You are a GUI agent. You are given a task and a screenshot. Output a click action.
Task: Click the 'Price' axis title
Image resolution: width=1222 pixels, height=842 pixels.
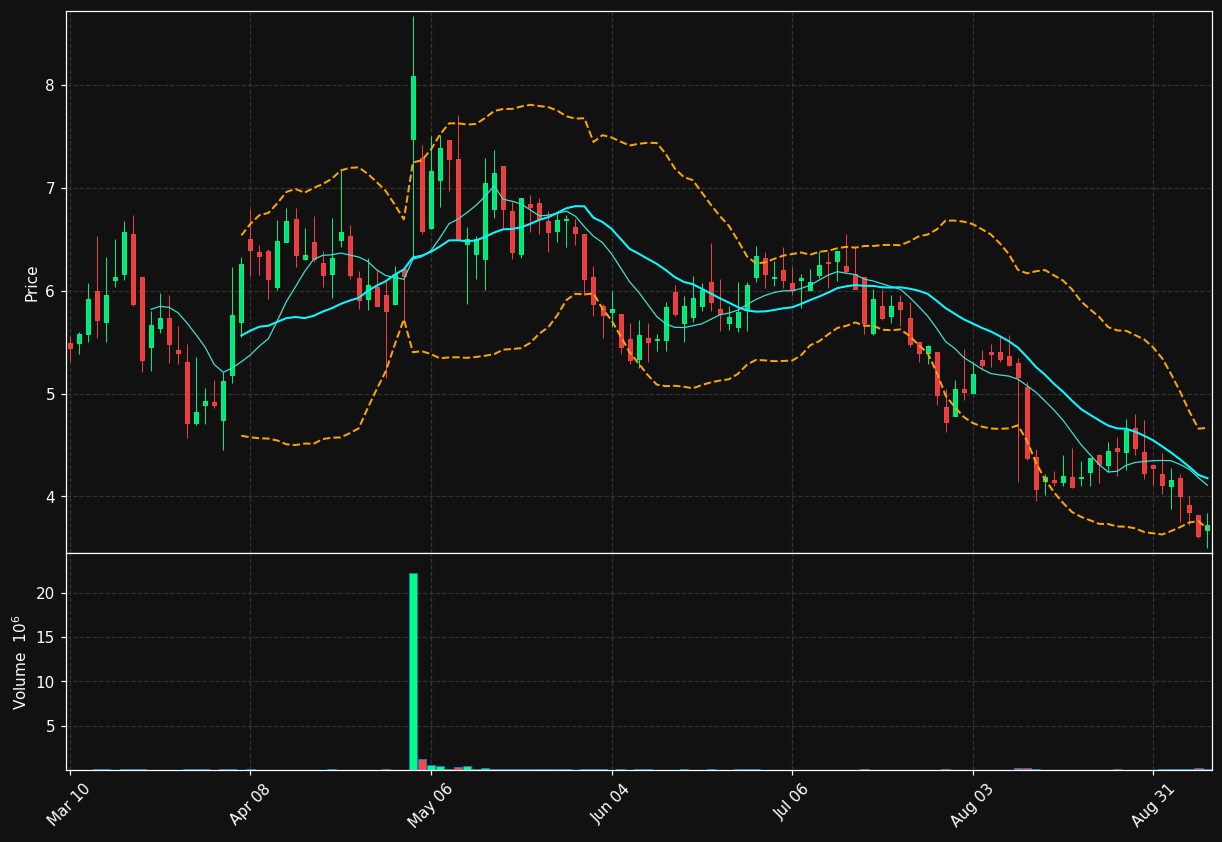point(32,283)
